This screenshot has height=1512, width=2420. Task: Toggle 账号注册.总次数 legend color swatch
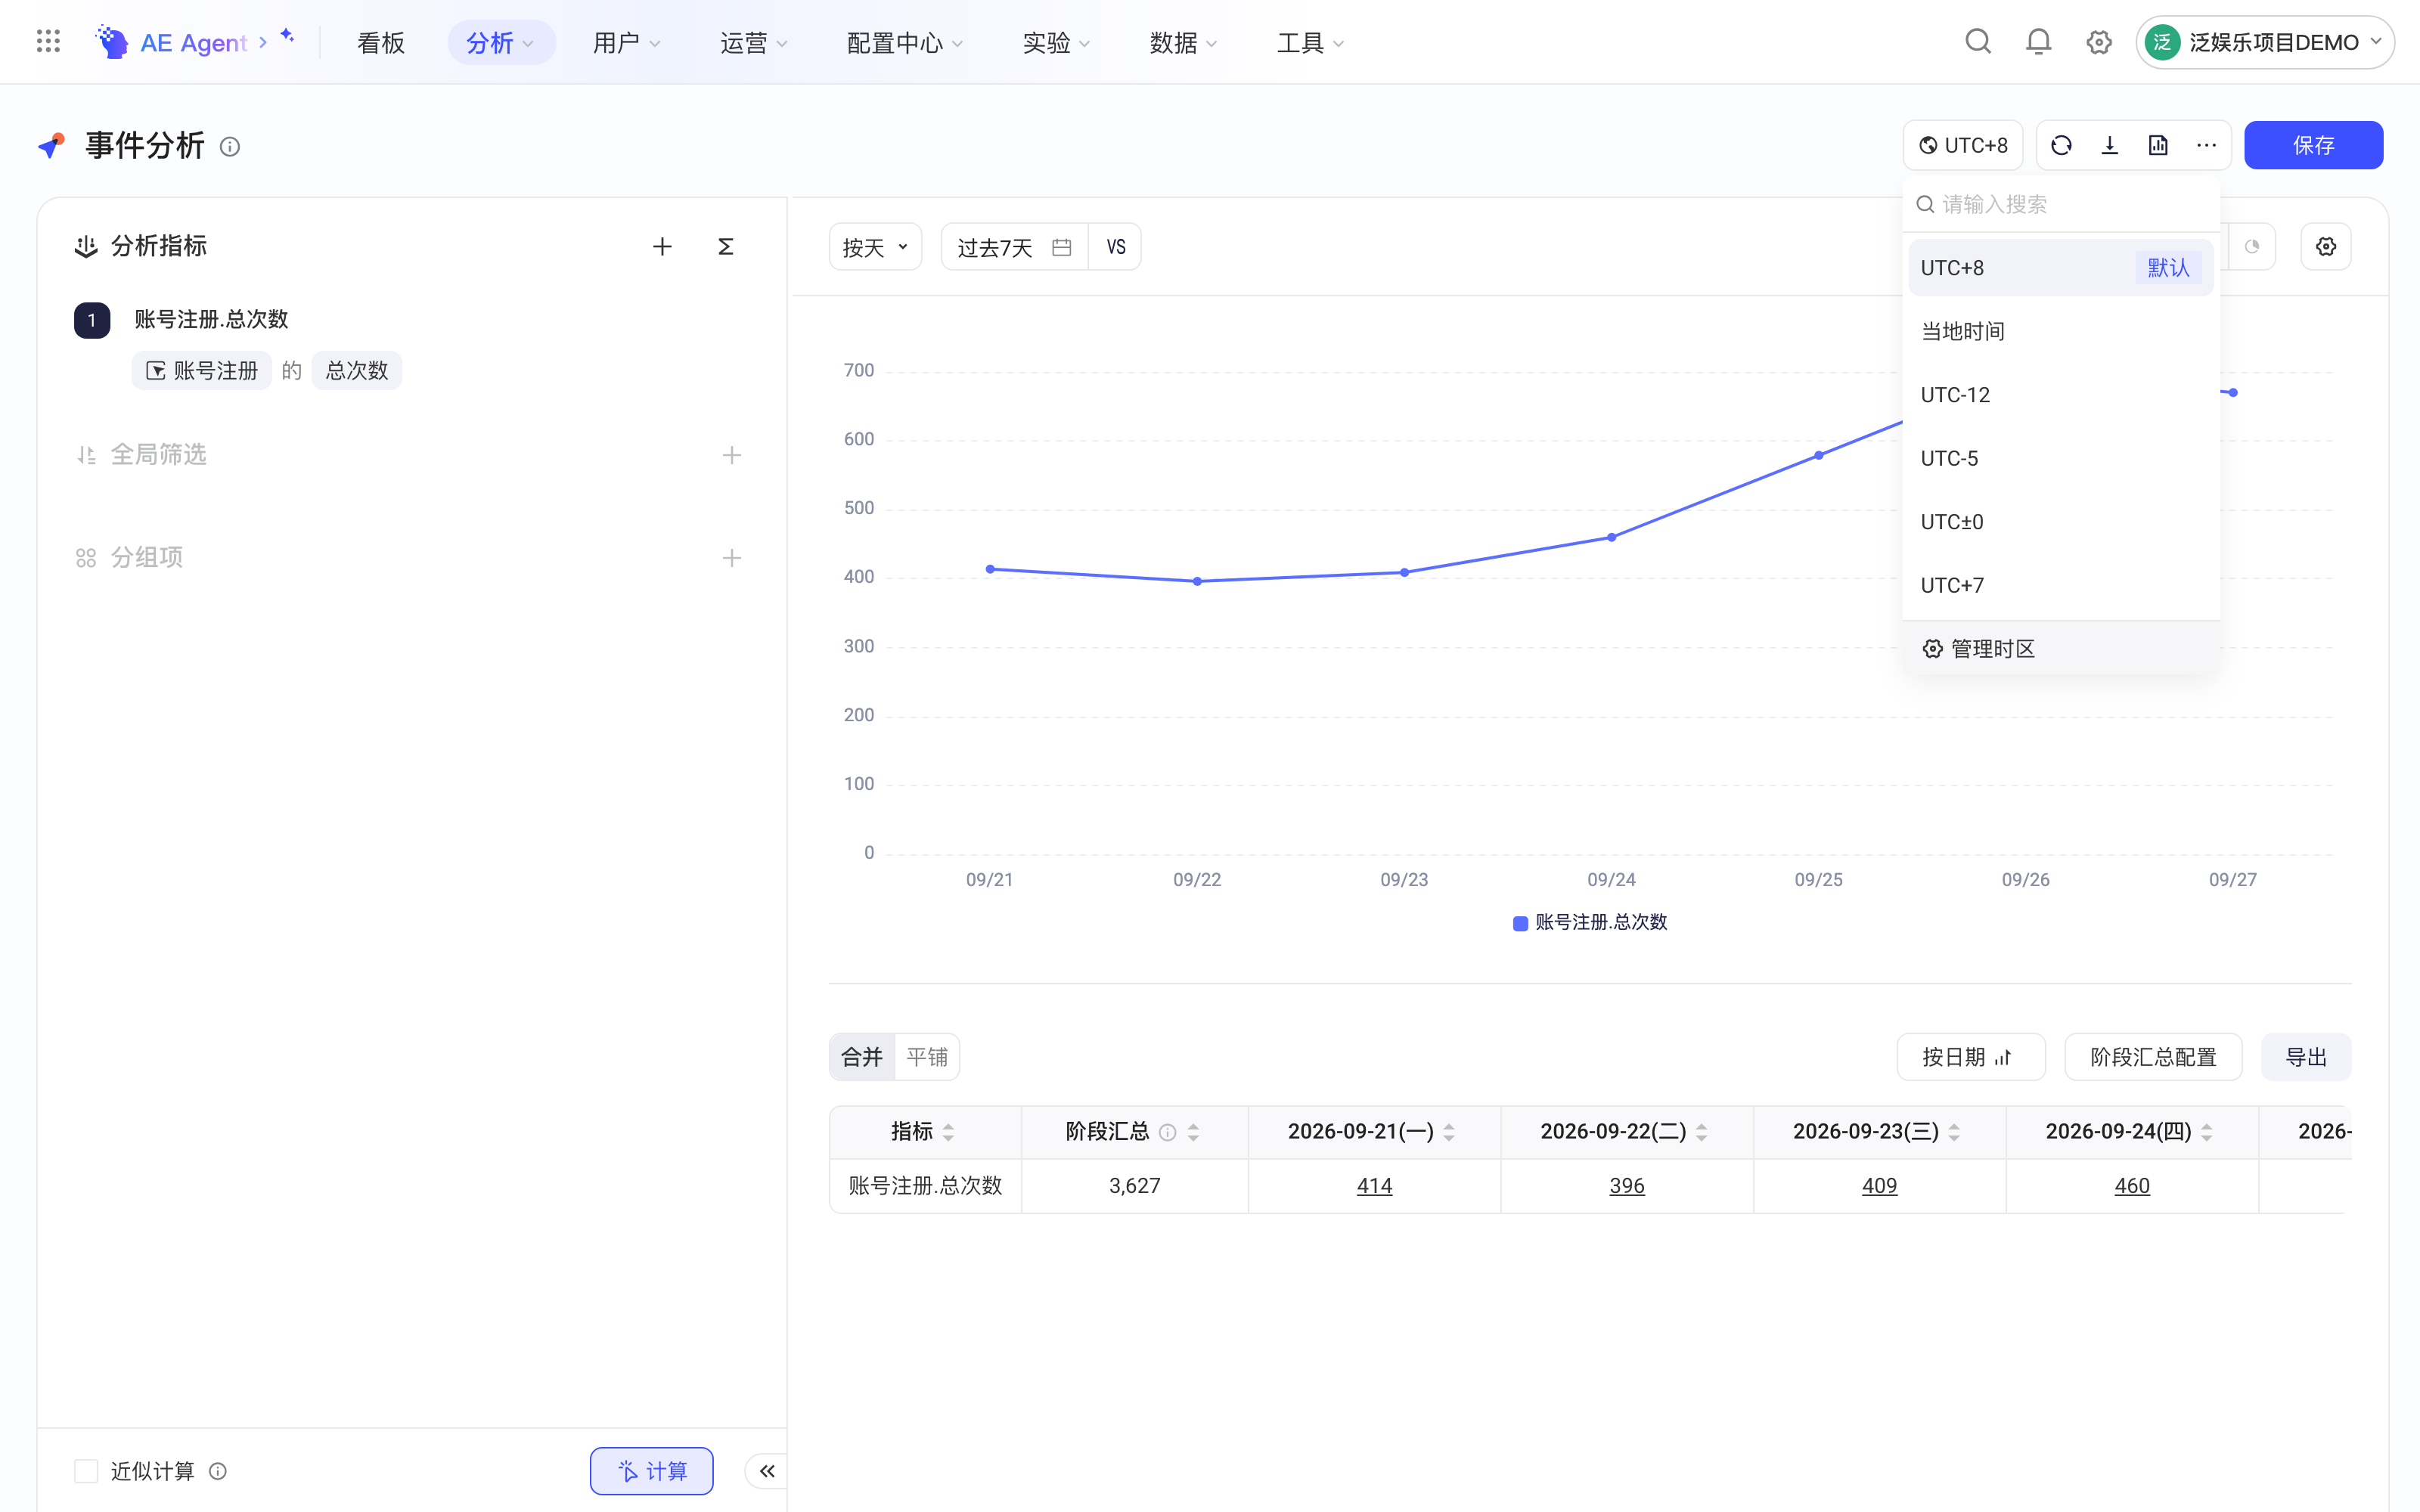(1520, 923)
